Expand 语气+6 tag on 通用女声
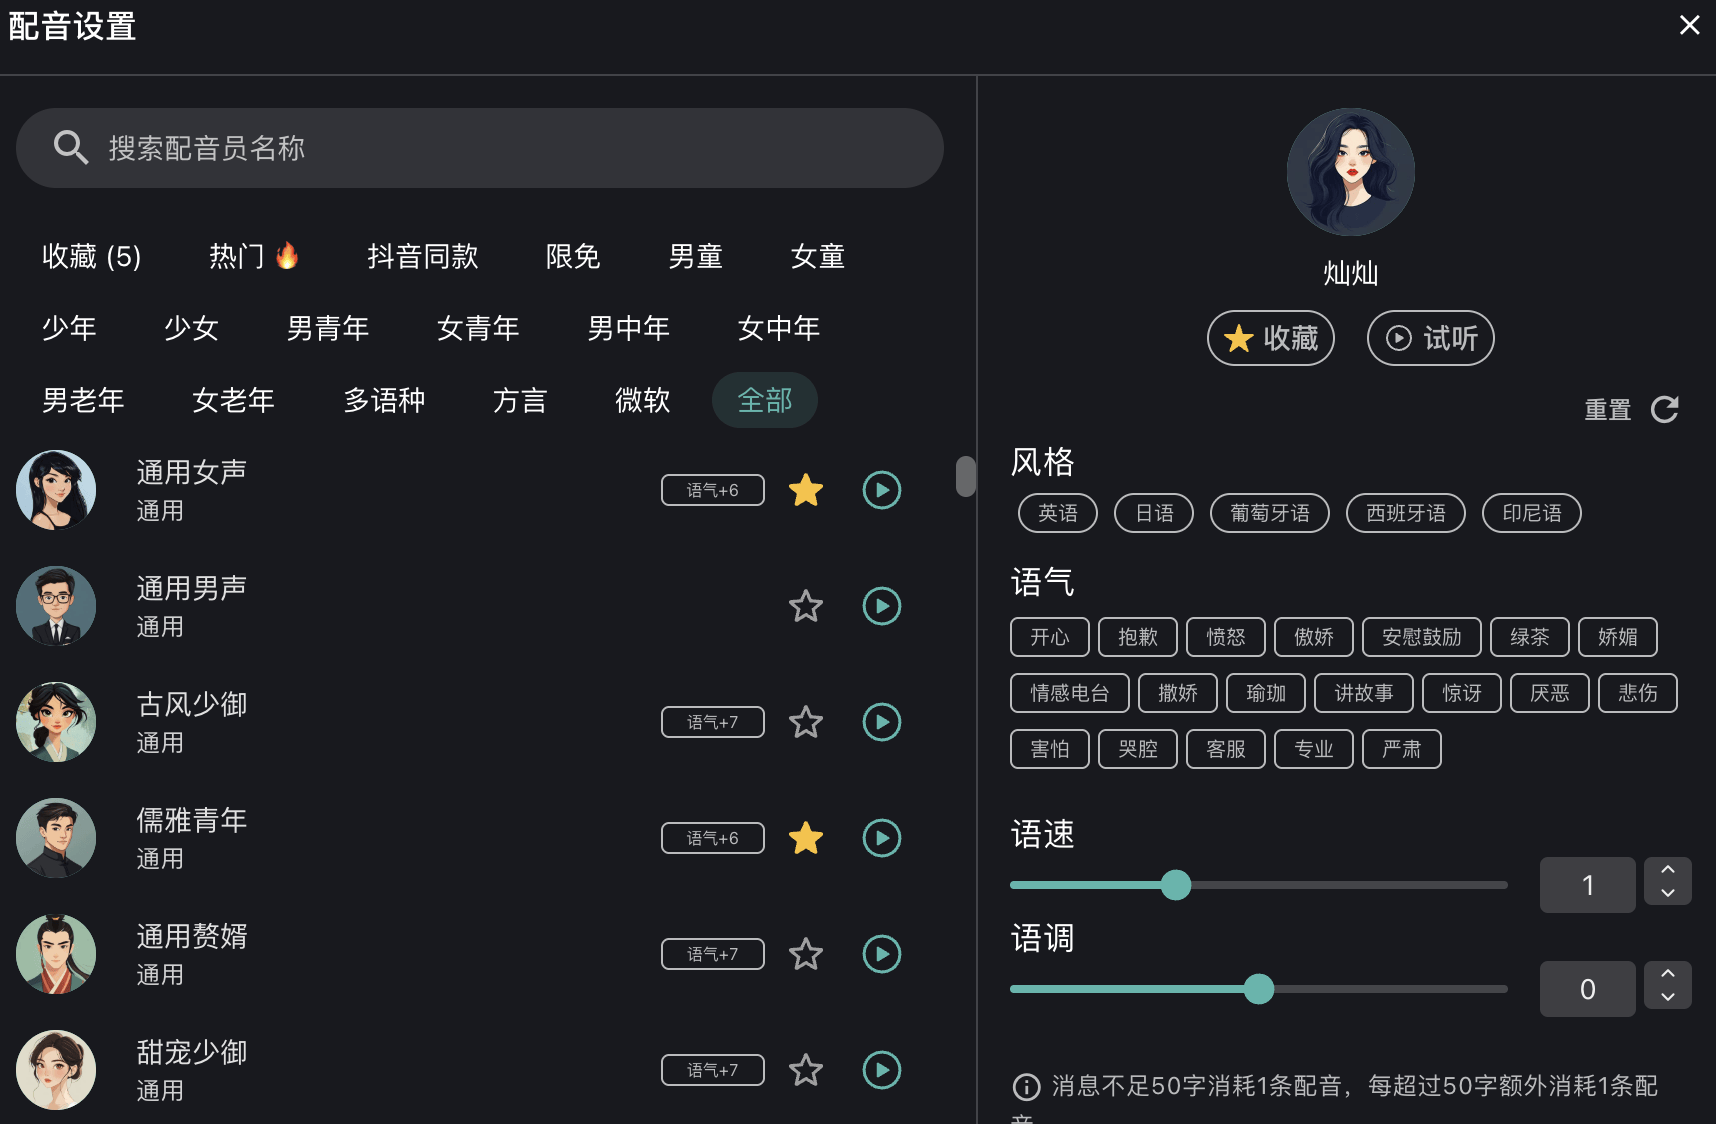 pyautogui.click(x=712, y=490)
